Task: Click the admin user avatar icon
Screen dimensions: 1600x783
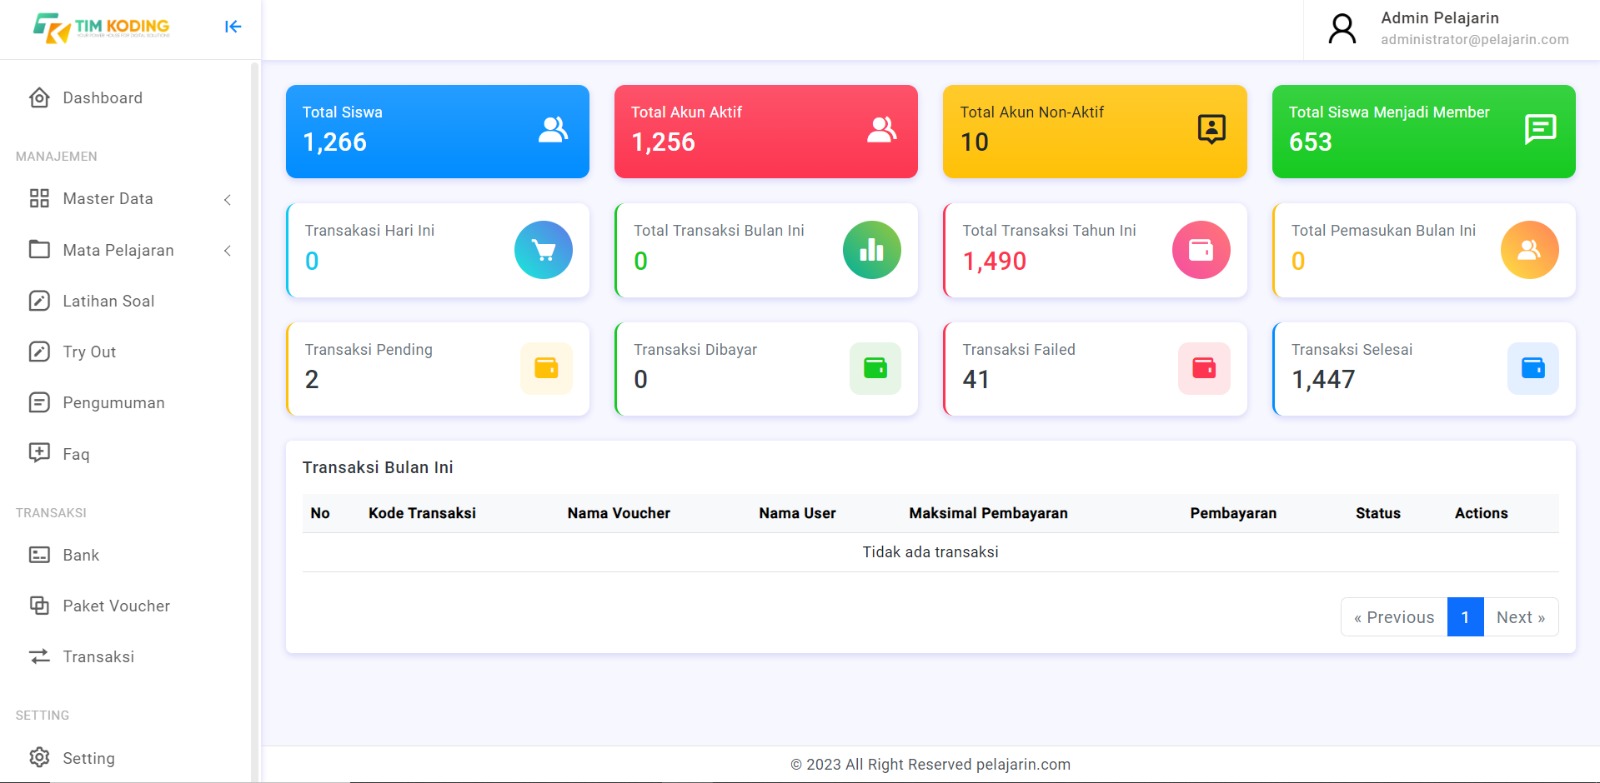Action: point(1342,28)
